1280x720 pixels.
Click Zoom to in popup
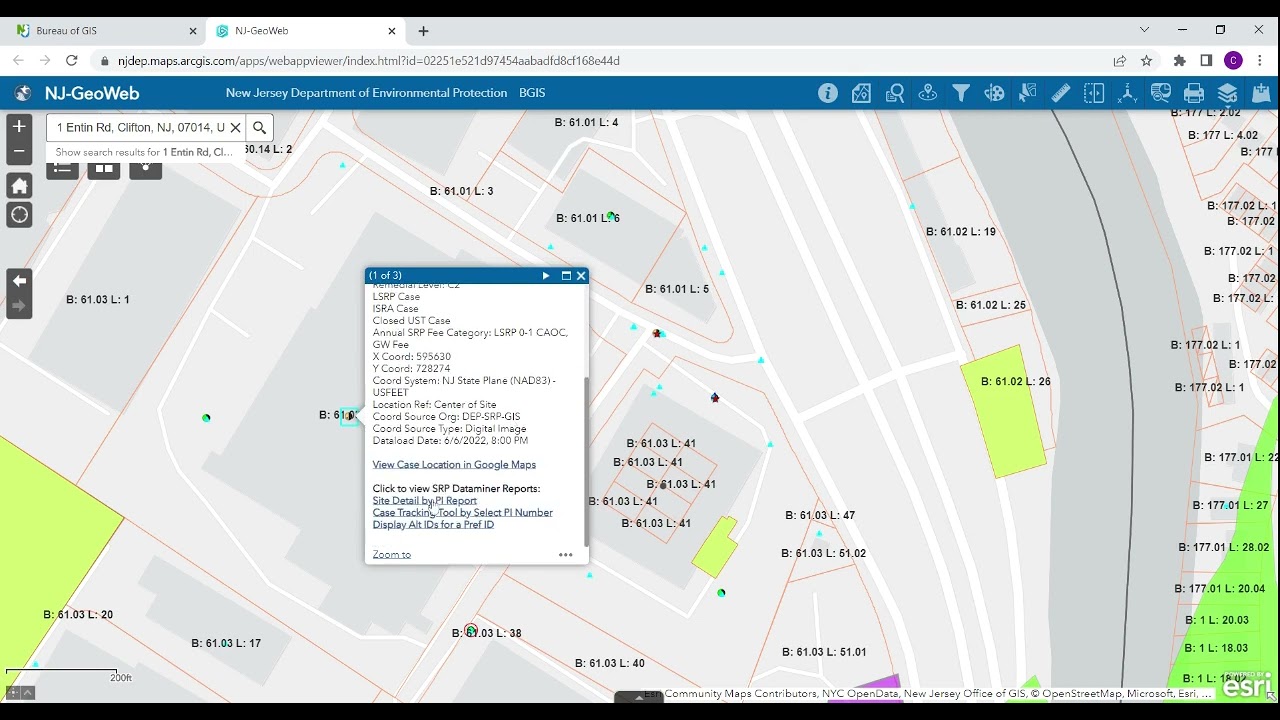tap(391, 554)
